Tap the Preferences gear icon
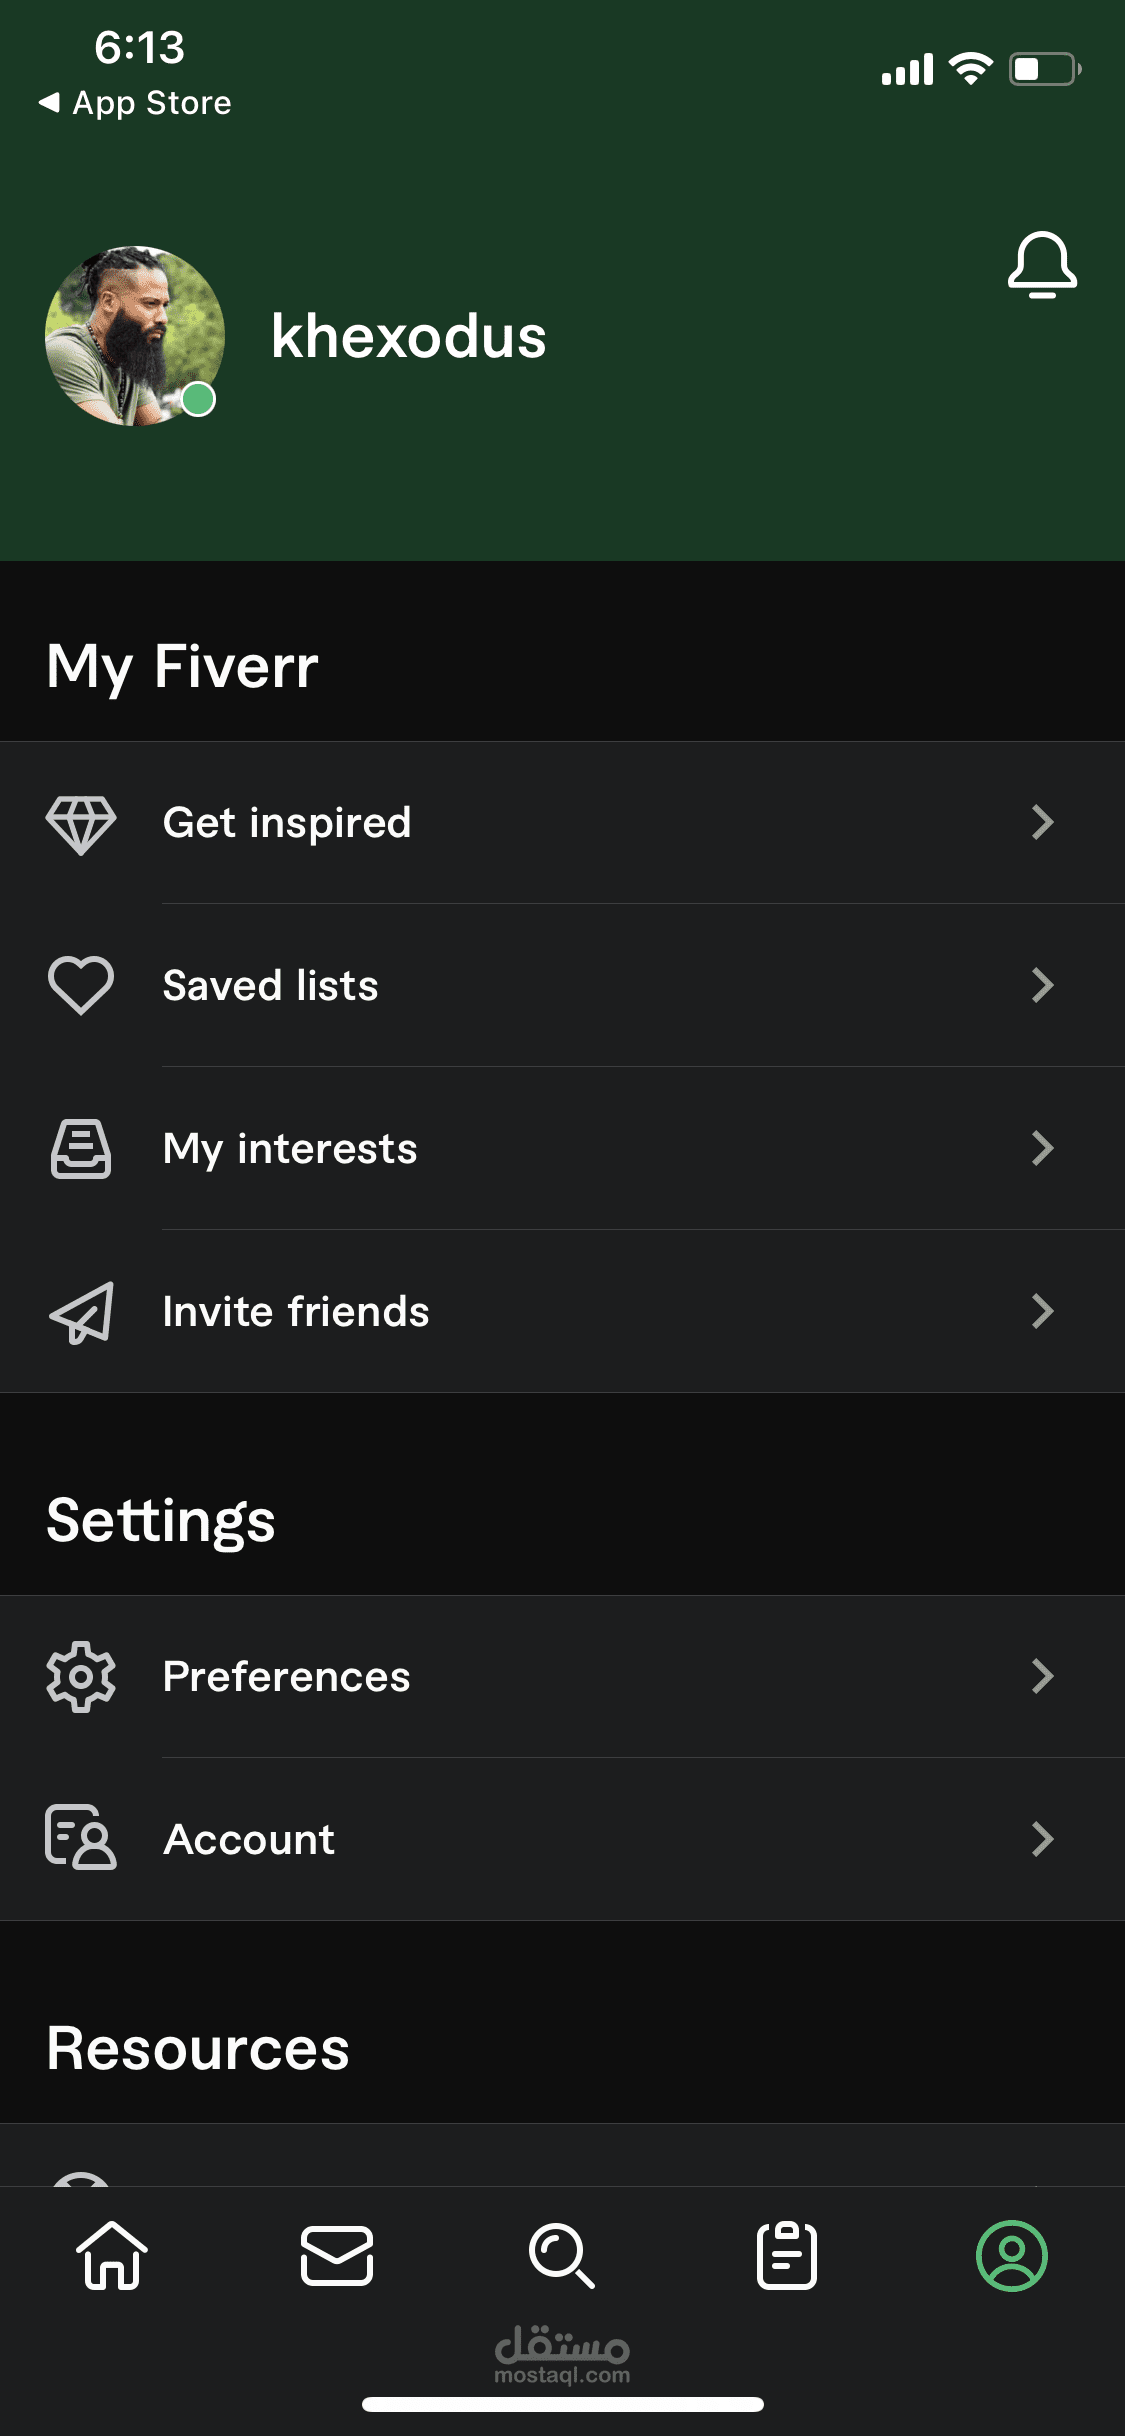This screenshot has width=1125, height=2436. click(81, 1677)
